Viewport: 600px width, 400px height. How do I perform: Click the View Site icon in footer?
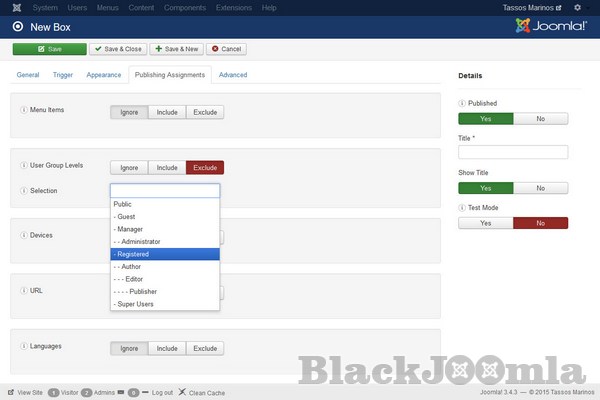(11, 392)
